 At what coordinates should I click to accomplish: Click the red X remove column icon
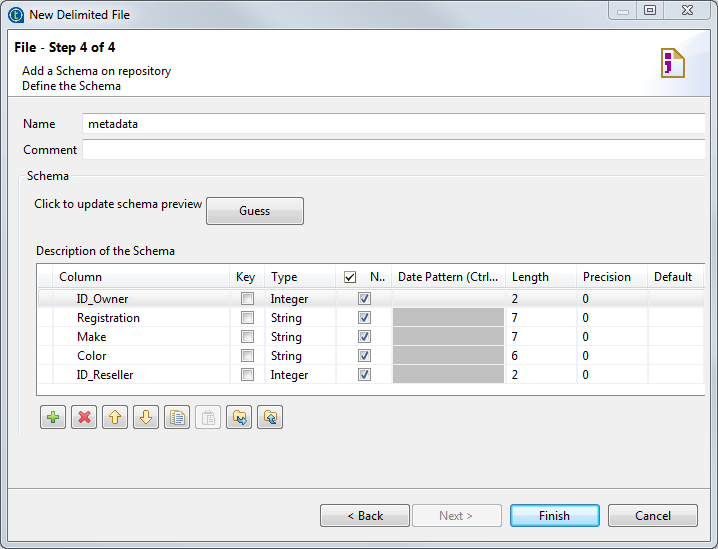pos(84,417)
